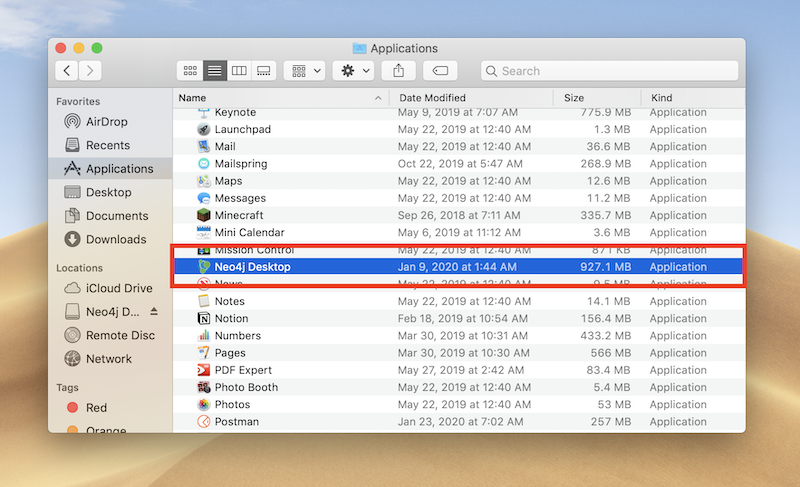Focus the Search field

(x=610, y=71)
